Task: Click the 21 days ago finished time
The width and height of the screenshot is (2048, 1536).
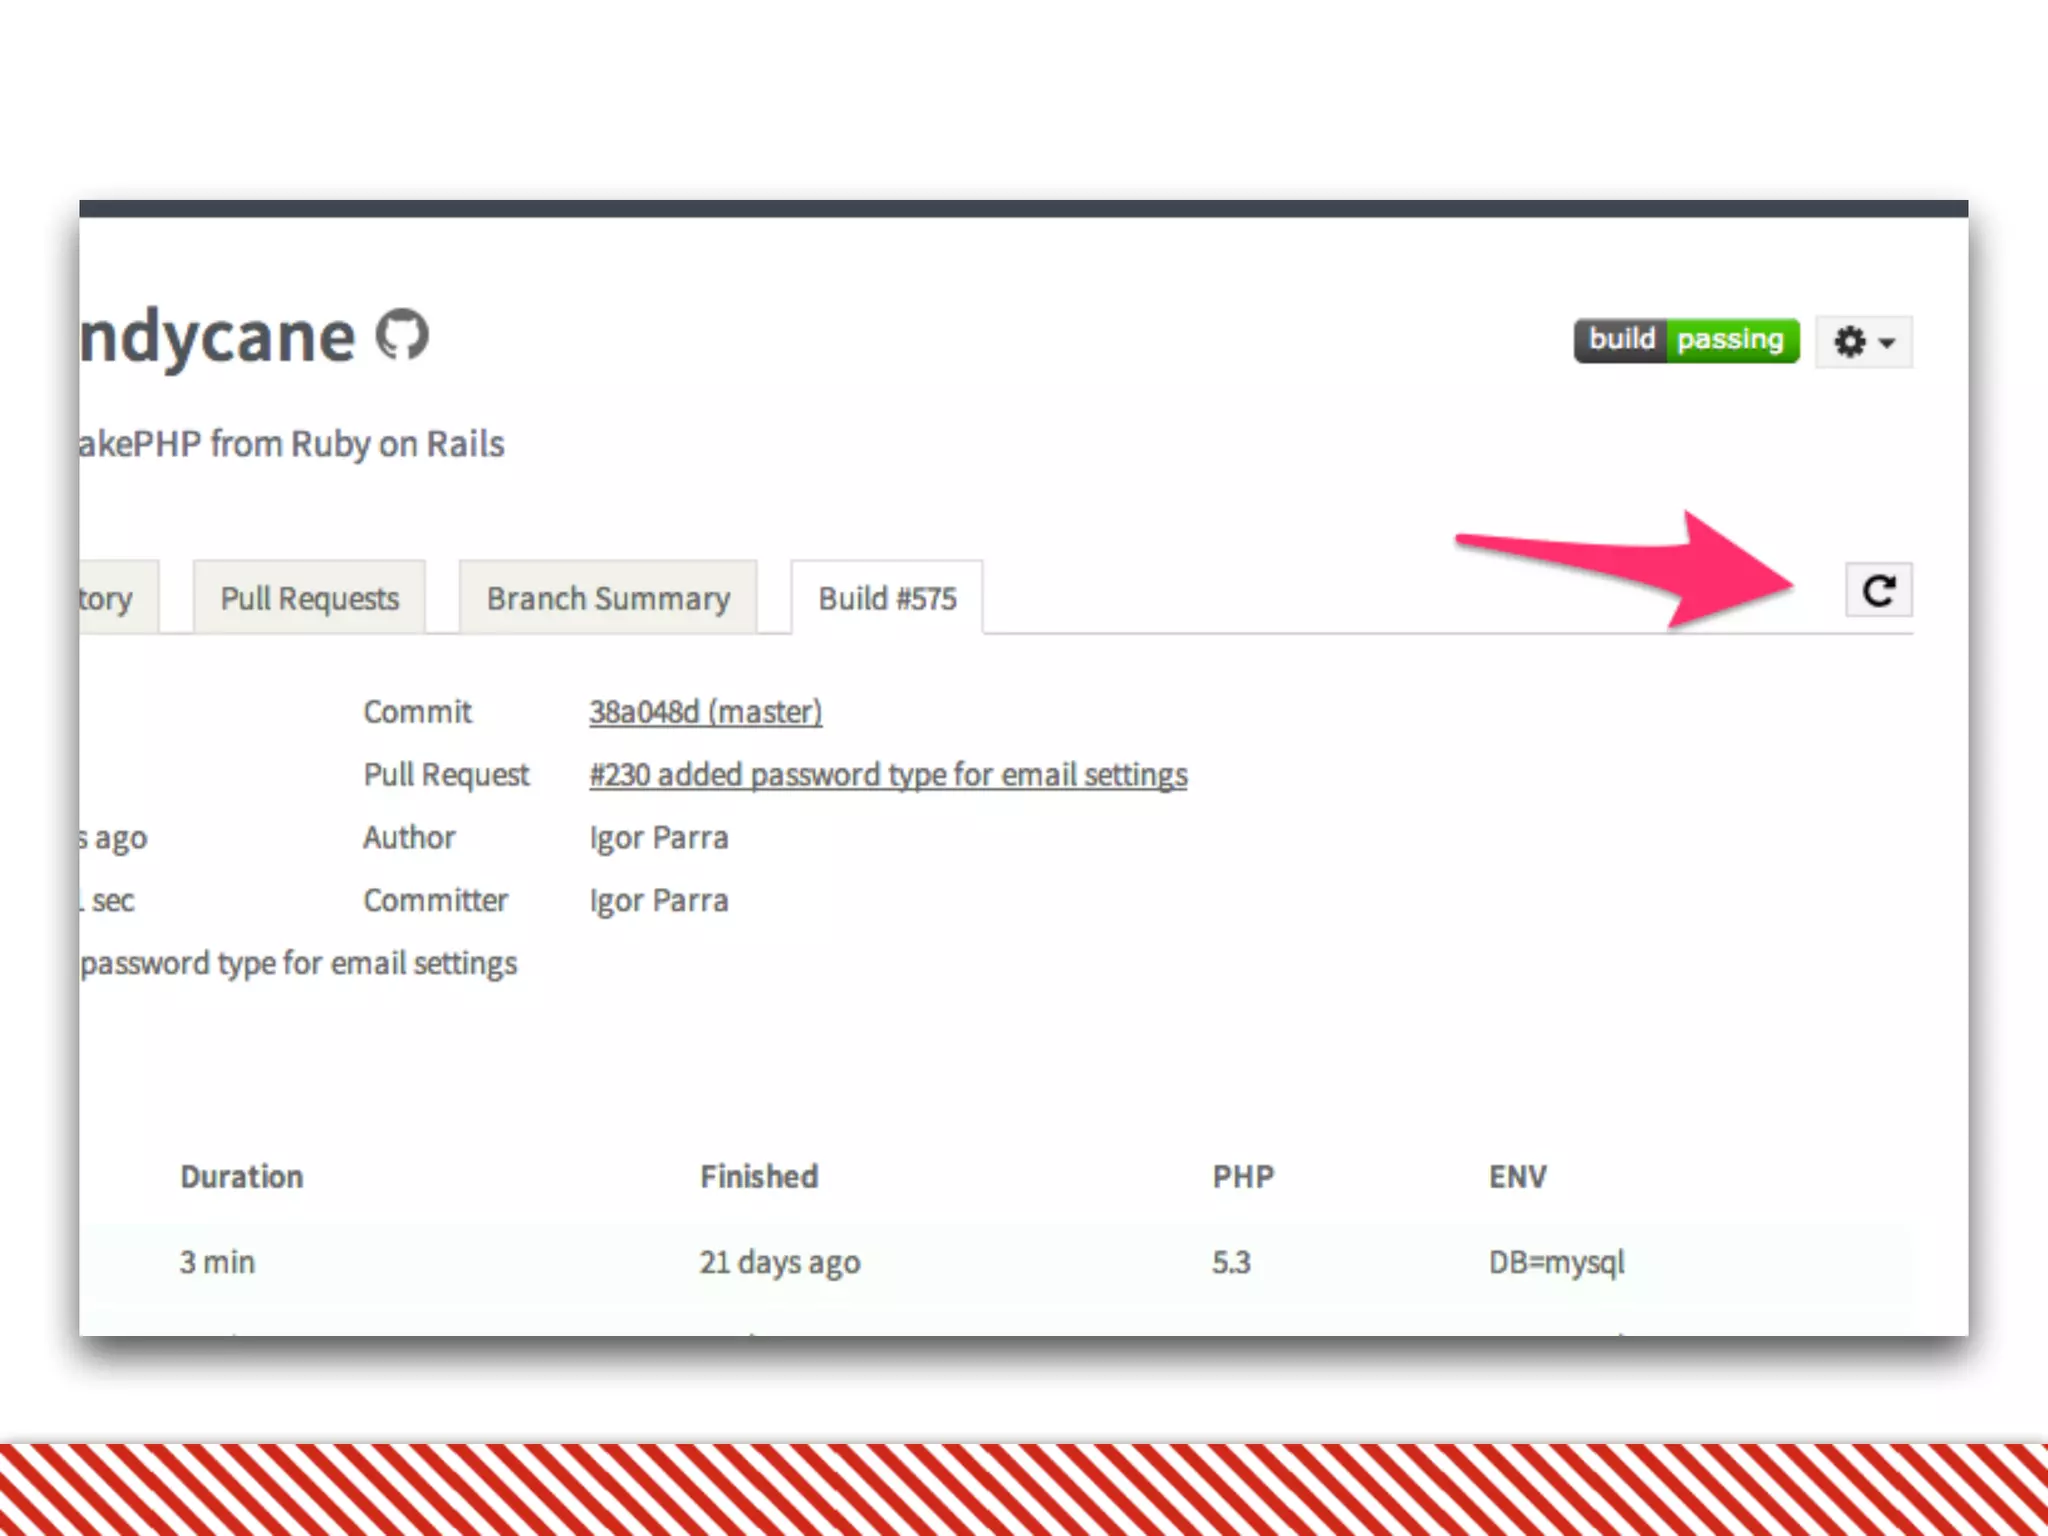Action: click(x=779, y=1262)
